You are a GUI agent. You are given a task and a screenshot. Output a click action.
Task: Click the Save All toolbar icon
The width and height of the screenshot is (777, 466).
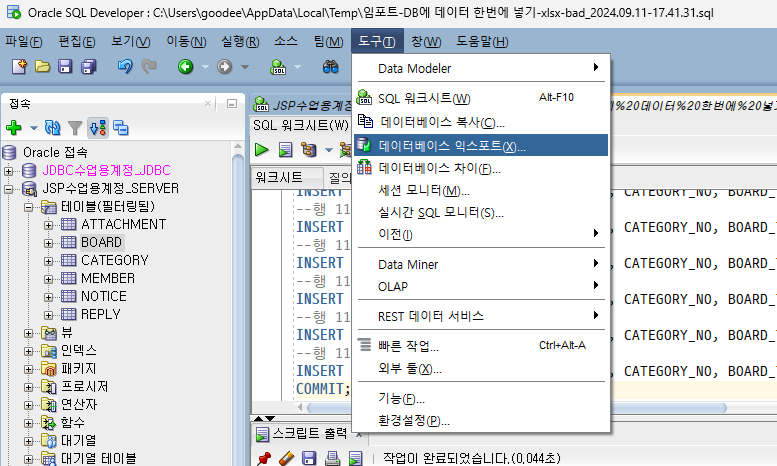(x=89, y=66)
